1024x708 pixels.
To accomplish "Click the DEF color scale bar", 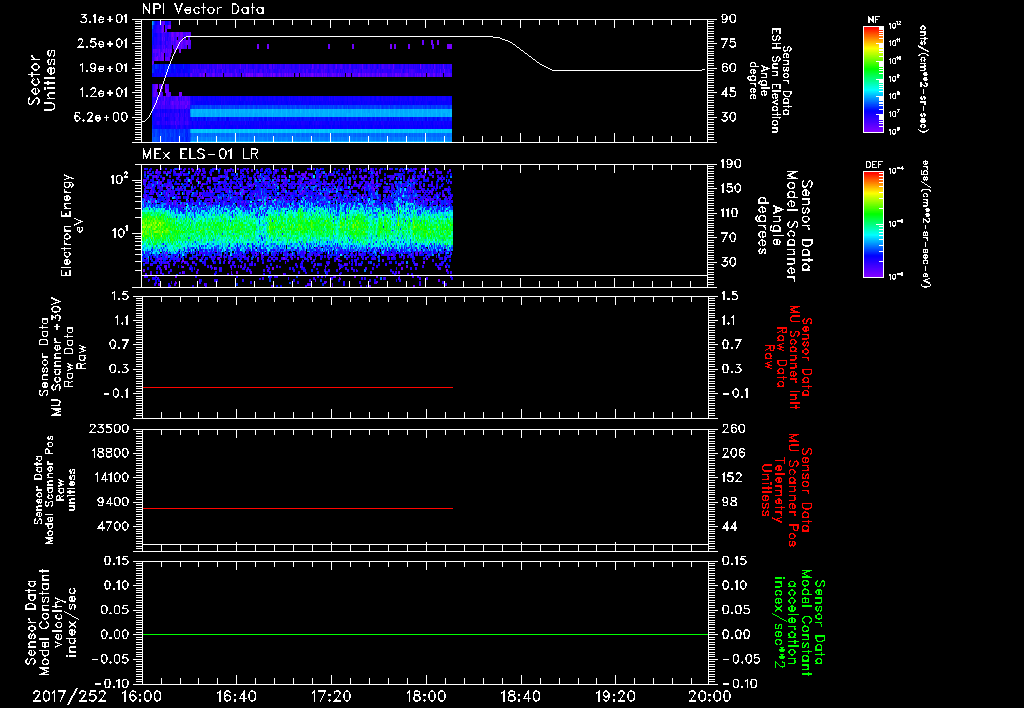I will 873,224.
